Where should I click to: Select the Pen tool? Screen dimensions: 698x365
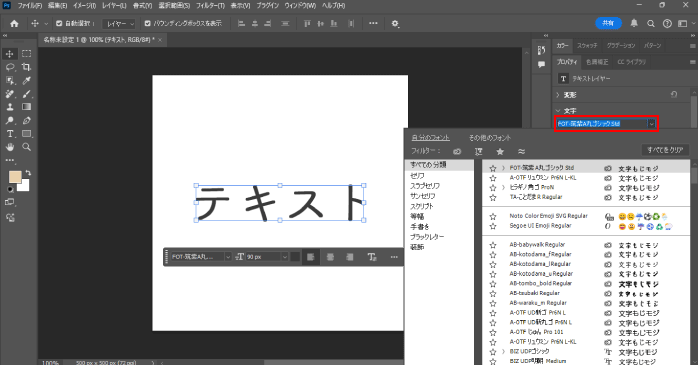(27, 120)
